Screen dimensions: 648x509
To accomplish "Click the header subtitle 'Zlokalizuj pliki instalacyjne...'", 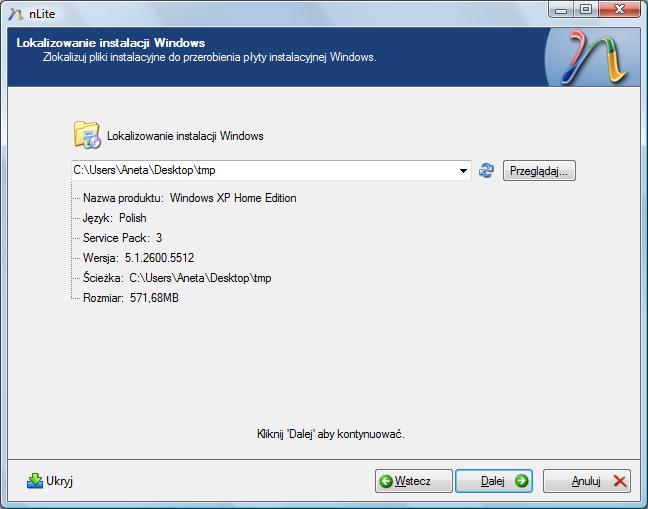I will point(210,57).
